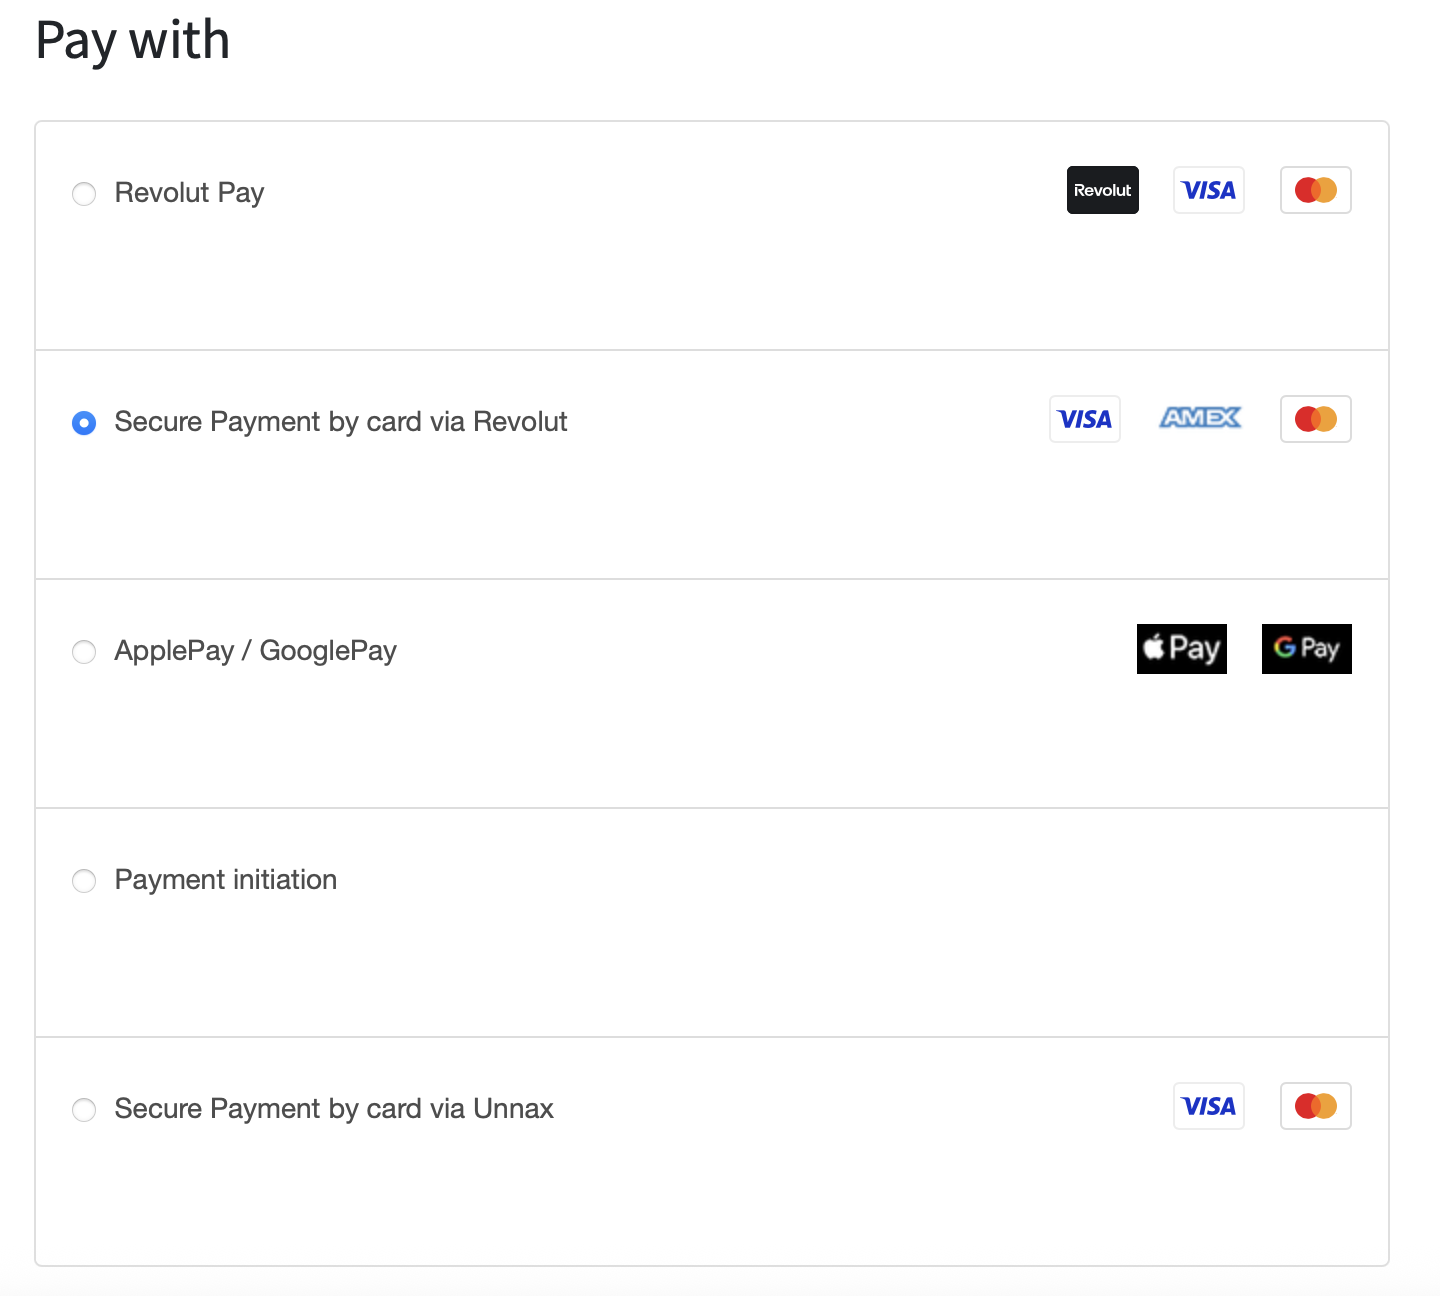Image resolution: width=1440 pixels, height=1296 pixels.
Task: Click the Google Pay logo
Action: [x=1306, y=649]
